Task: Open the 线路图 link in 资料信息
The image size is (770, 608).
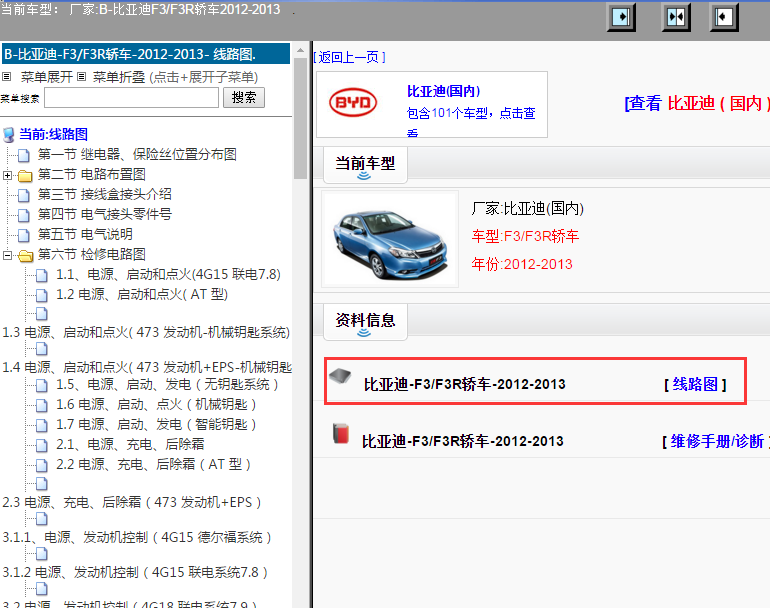Action: point(695,384)
